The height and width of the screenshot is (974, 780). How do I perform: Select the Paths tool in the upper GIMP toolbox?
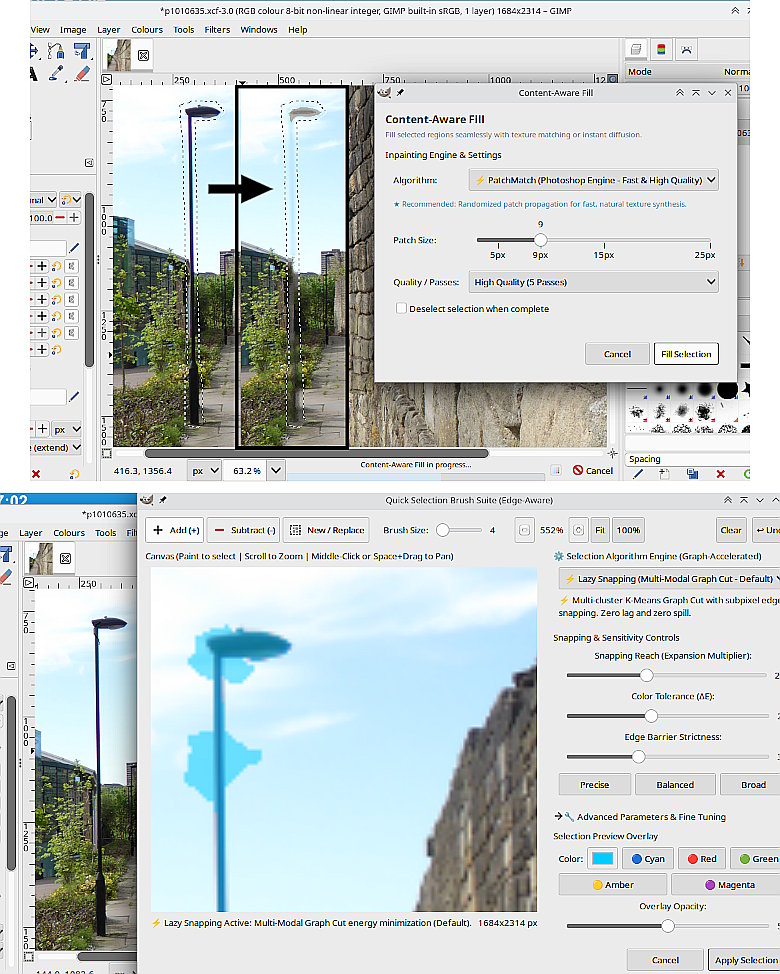coord(57,51)
